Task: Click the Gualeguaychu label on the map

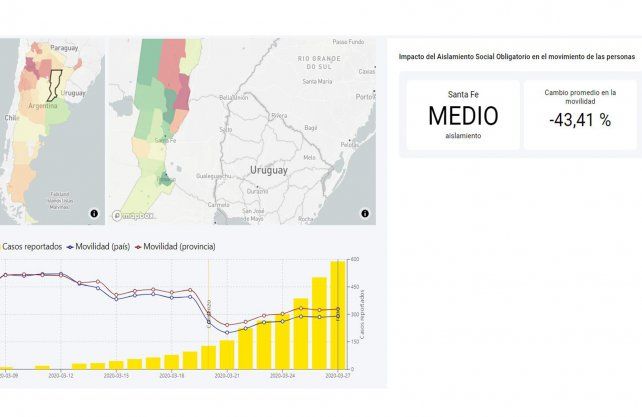Action: tap(213, 176)
